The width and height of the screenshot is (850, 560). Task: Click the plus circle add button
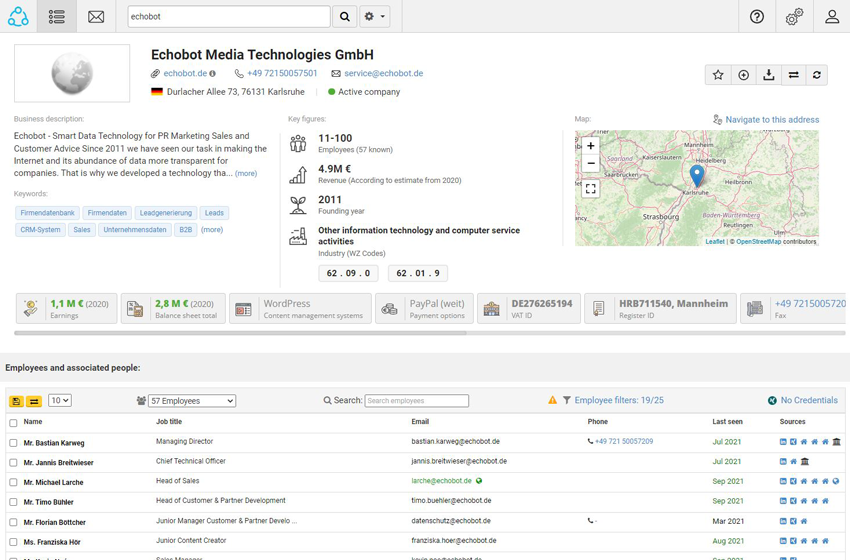tap(744, 75)
